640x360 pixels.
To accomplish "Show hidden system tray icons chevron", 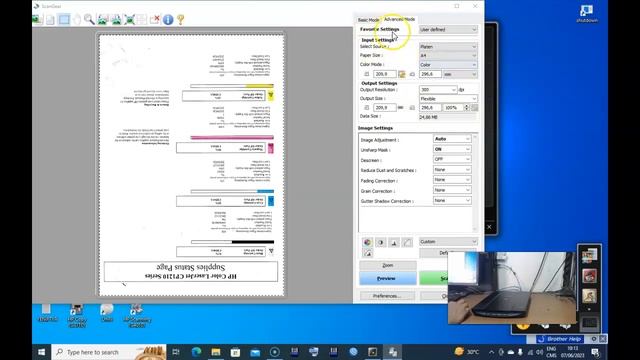I will click(491, 352).
